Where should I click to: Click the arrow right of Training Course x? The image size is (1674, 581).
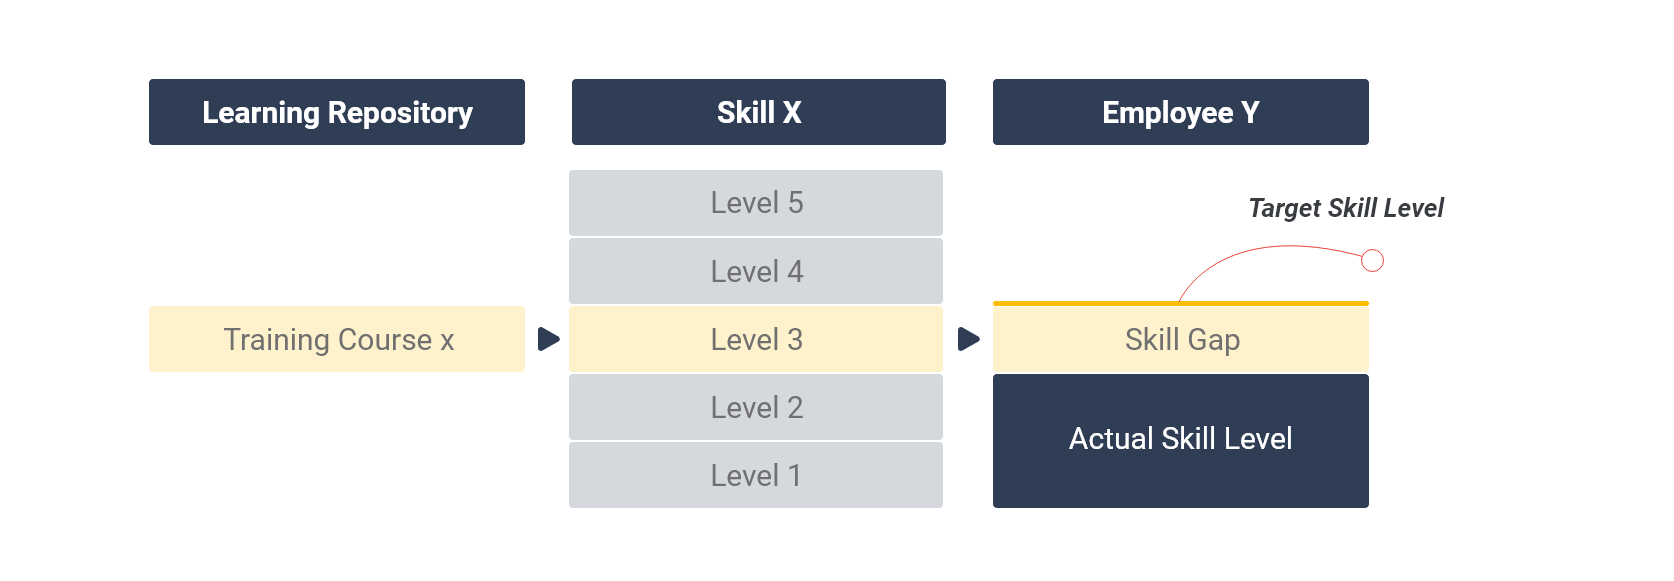coord(548,339)
